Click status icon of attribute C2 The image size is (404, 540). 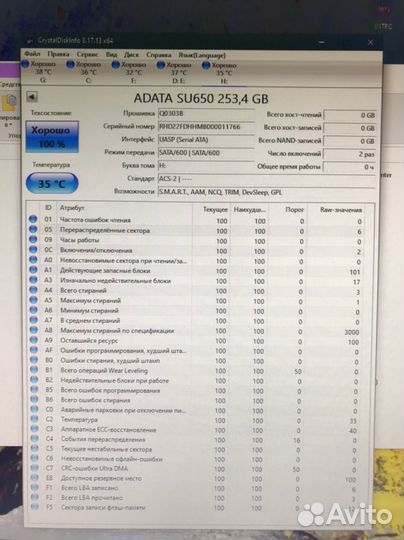34,419
